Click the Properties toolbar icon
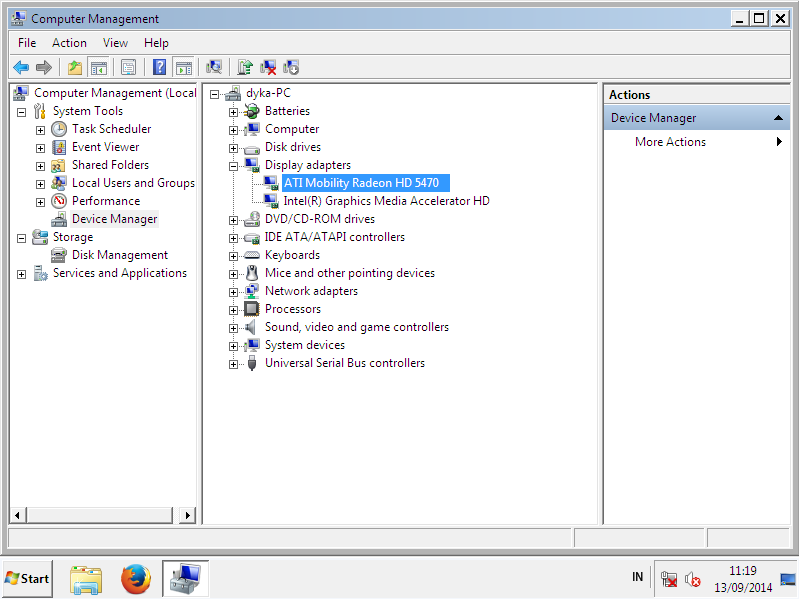The width and height of the screenshot is (799, 599). coord(128,67)
